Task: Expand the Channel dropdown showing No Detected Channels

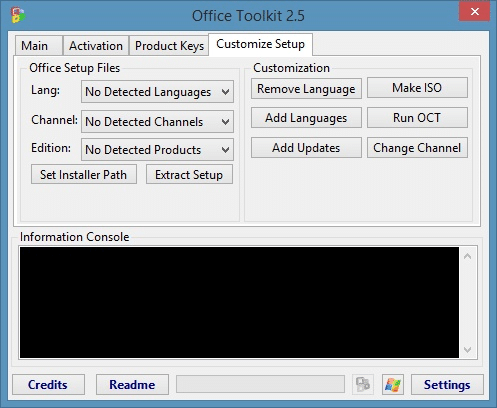Action: click(x=157, y=122)
